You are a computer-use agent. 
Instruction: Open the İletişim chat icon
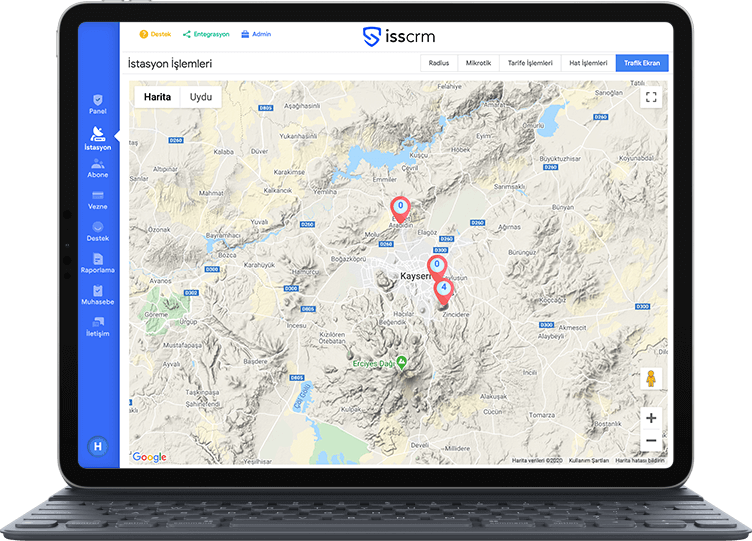pyautogui.click(x=98, y=322)
